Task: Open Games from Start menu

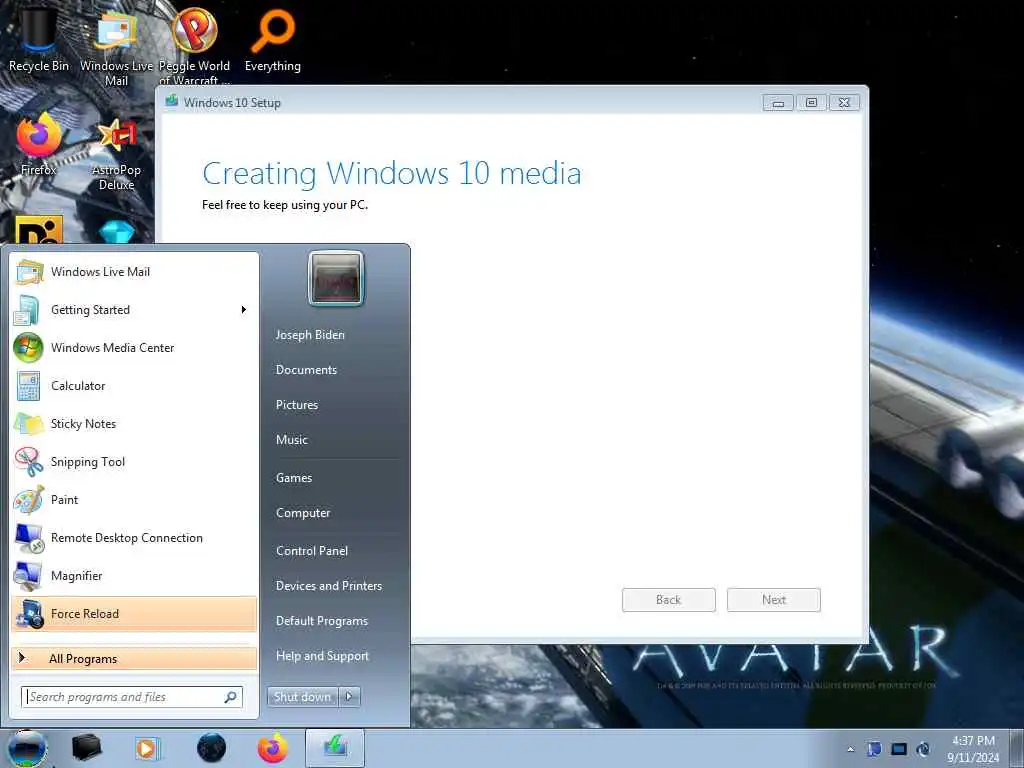Action: pos(294,478)
